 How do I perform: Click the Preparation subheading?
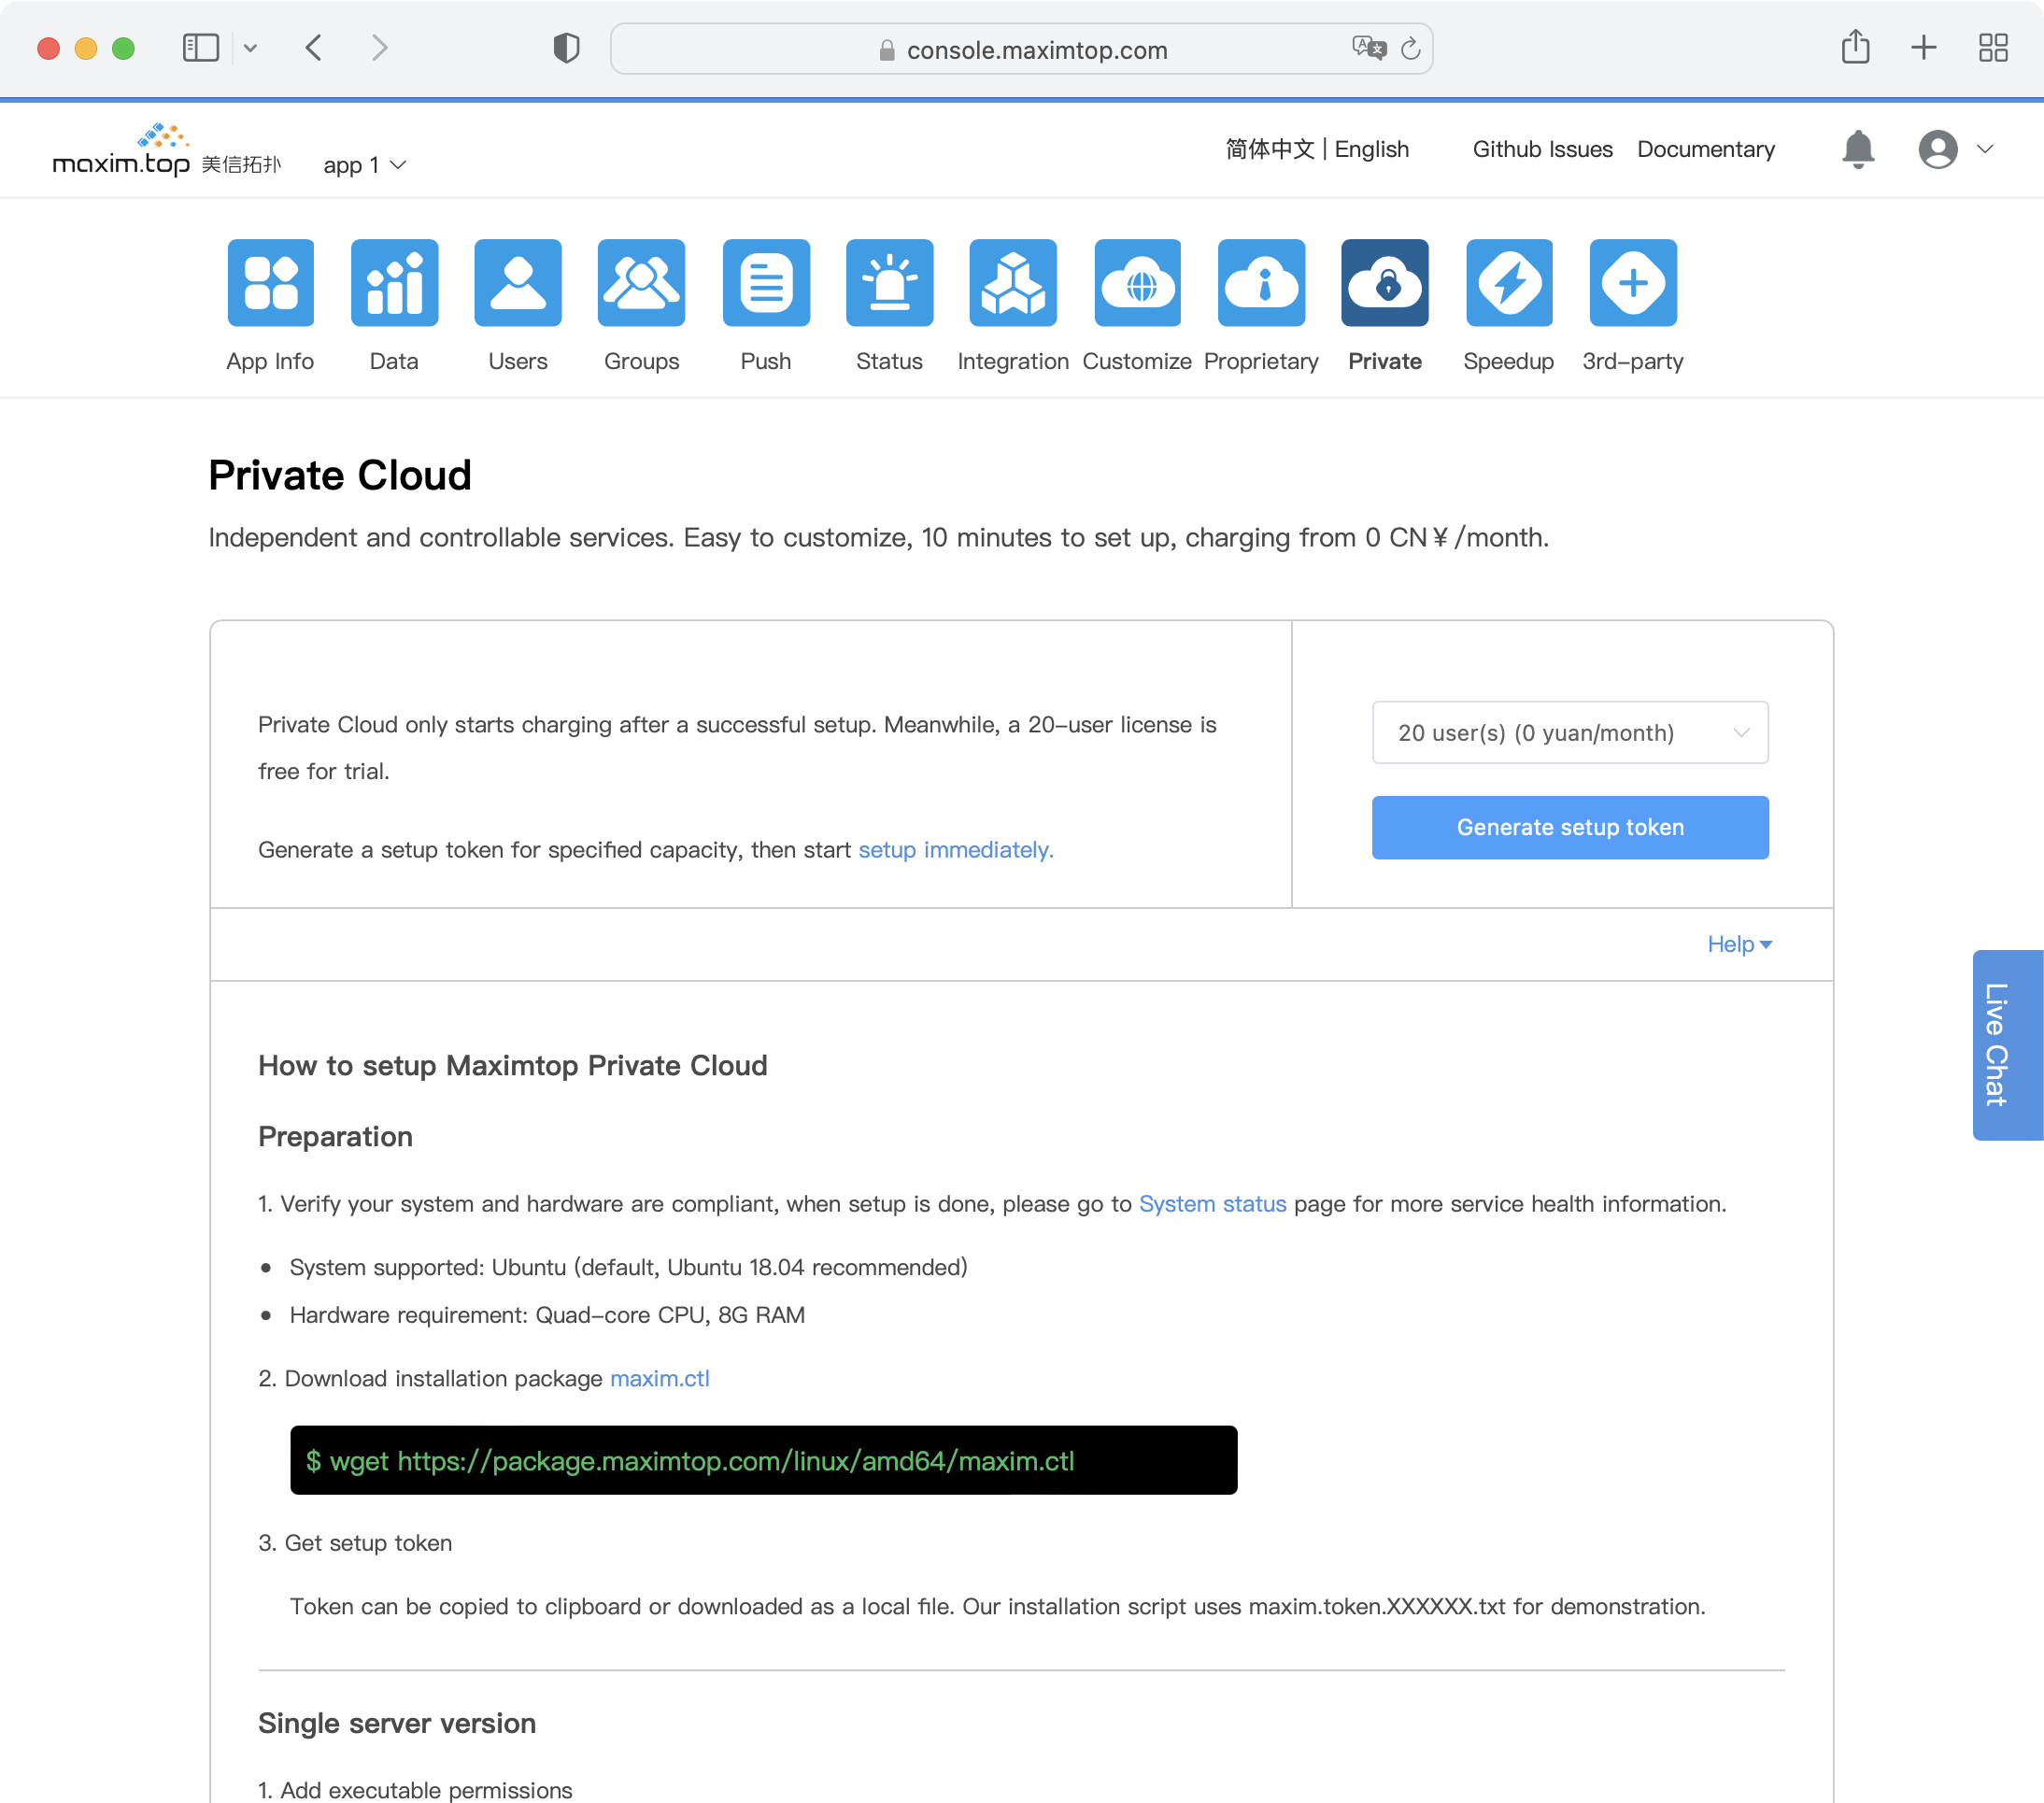tap(335, 1136)
